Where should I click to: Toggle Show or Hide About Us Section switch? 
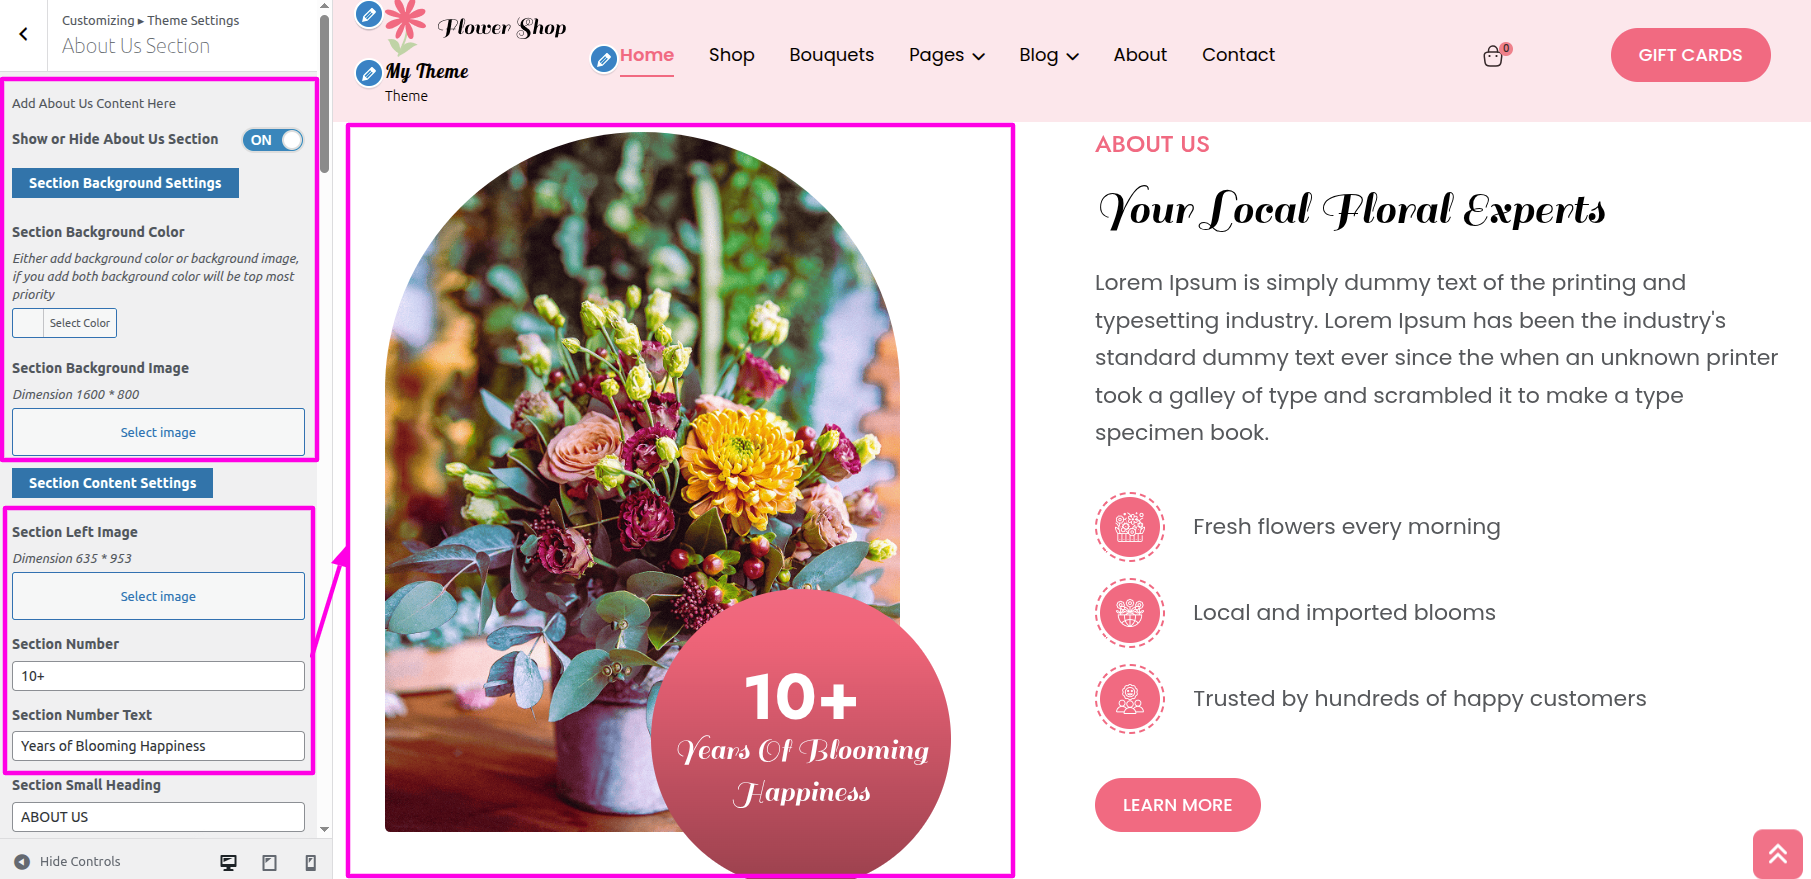click(x=272, y=140)
